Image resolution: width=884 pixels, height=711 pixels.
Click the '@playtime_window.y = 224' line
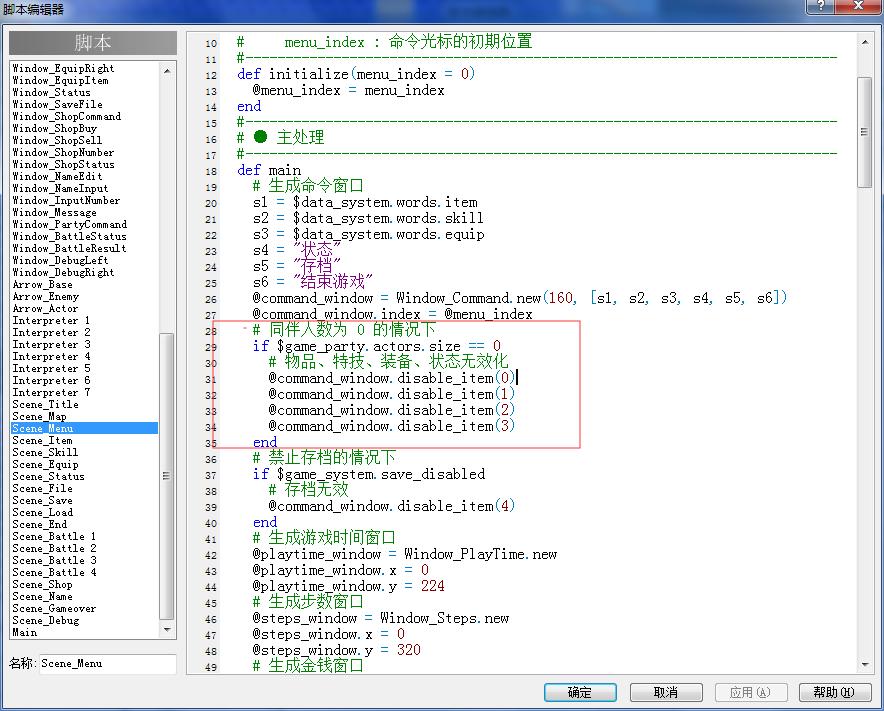click(348, 586)
